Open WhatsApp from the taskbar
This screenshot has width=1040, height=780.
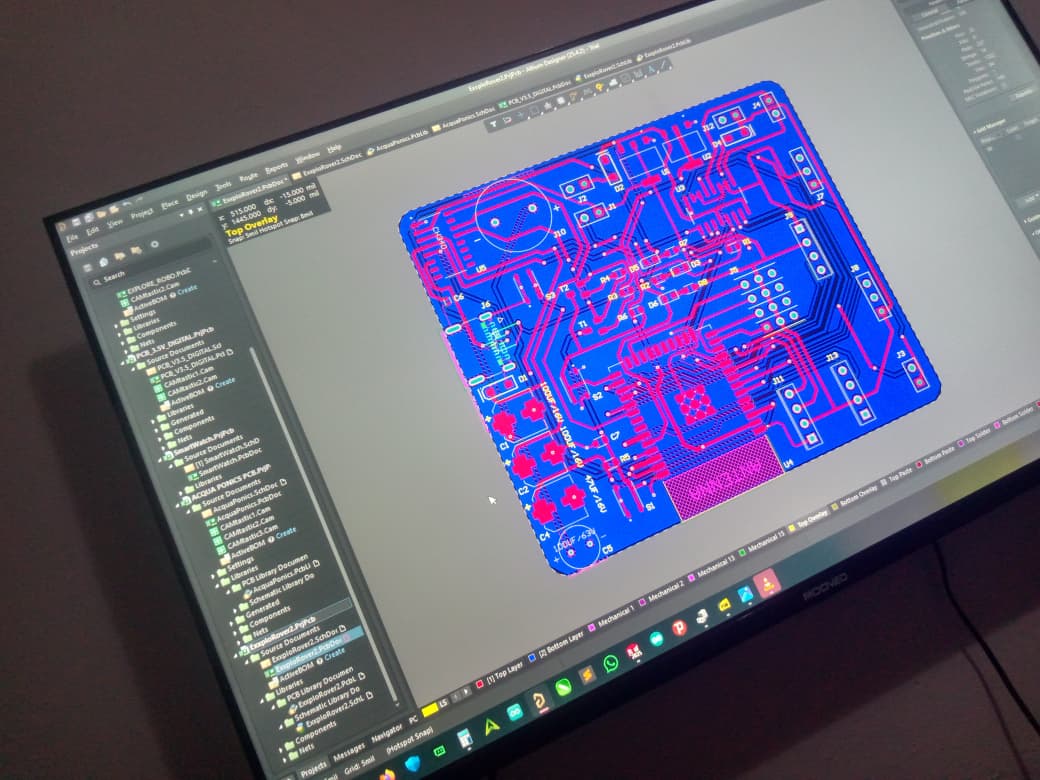click(x=611, y=663)
